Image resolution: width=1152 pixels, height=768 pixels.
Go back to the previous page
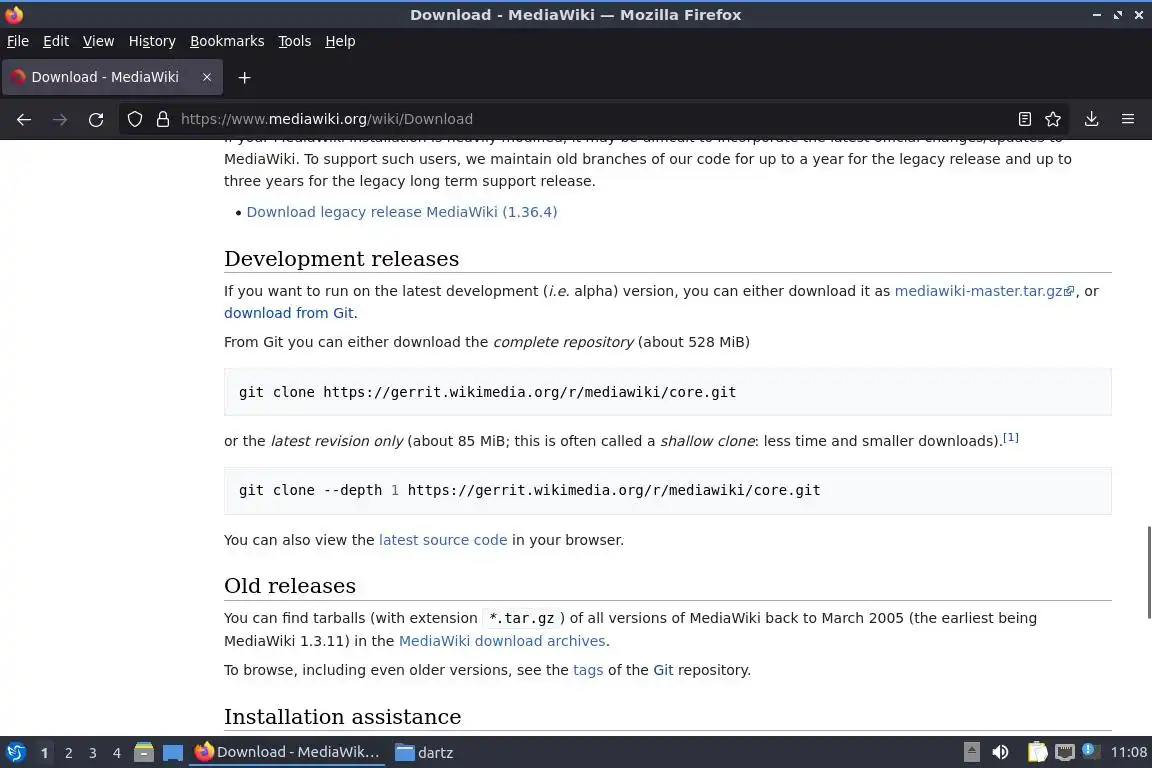pos(24,119)
